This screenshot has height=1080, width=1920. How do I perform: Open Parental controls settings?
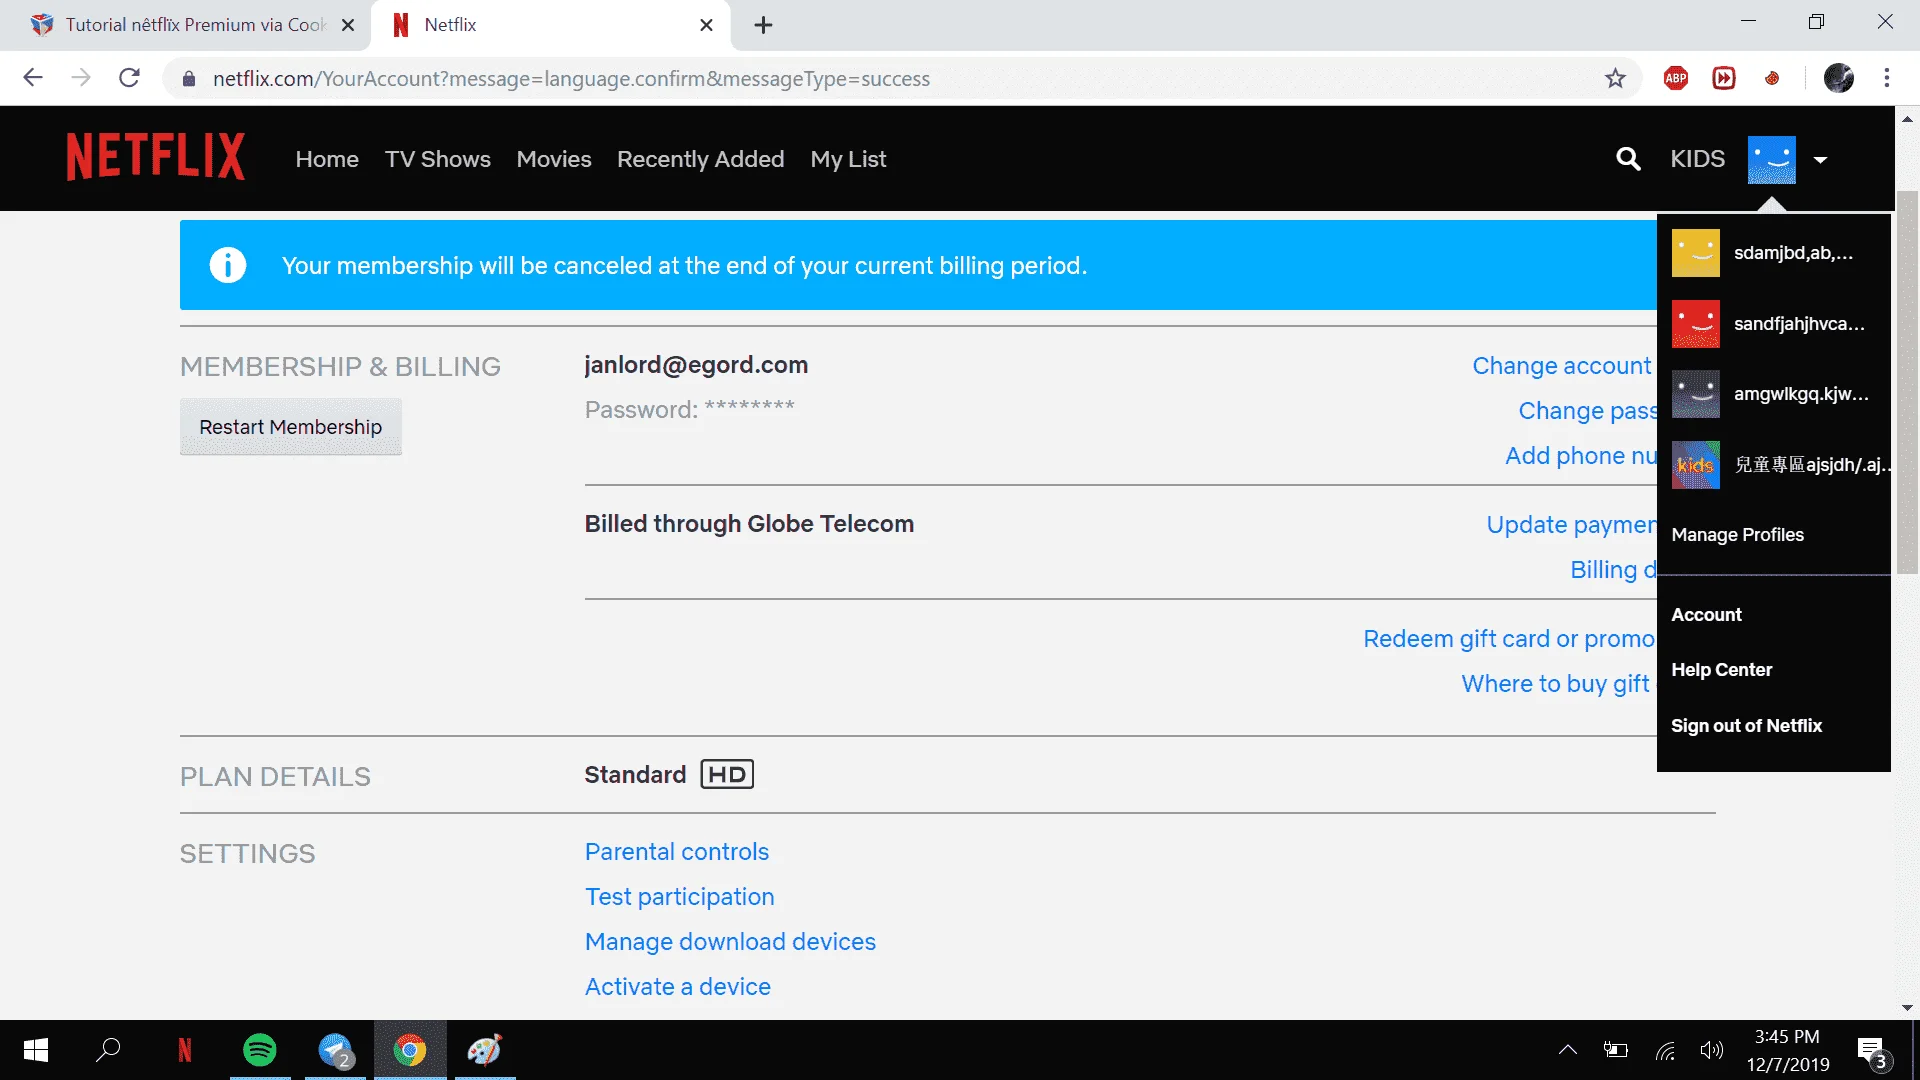pyautogui.click(x=677, y=852)
